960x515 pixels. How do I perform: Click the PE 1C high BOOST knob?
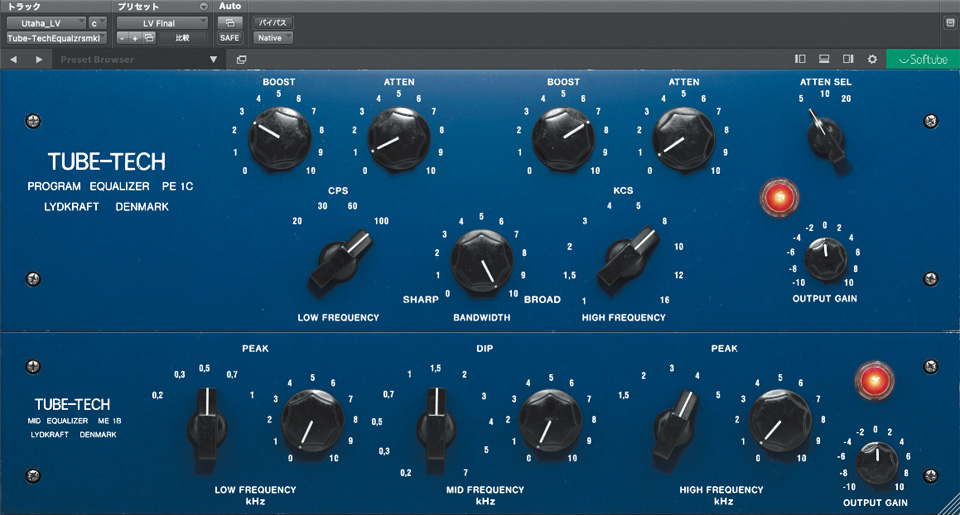click(563, 138)
